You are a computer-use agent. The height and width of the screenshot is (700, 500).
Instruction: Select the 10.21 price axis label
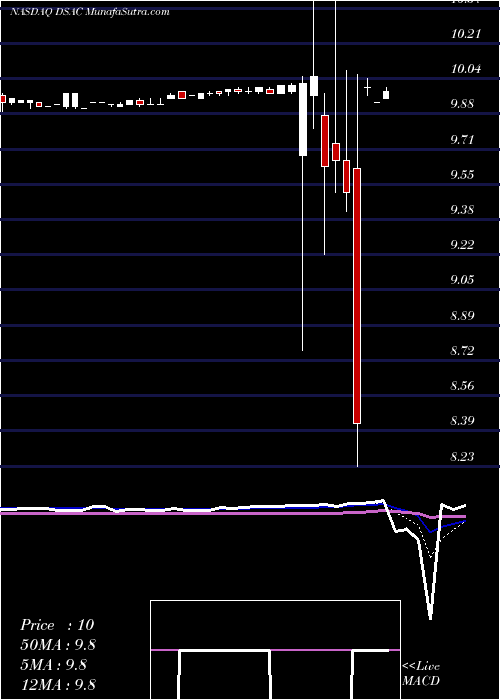(466, 33)
